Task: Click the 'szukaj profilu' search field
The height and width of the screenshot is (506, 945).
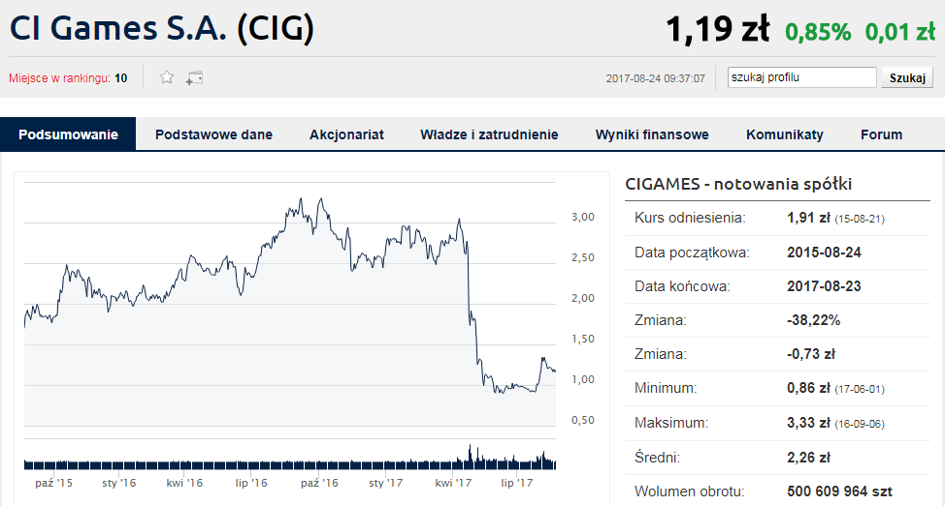Action: coord(802,77)
